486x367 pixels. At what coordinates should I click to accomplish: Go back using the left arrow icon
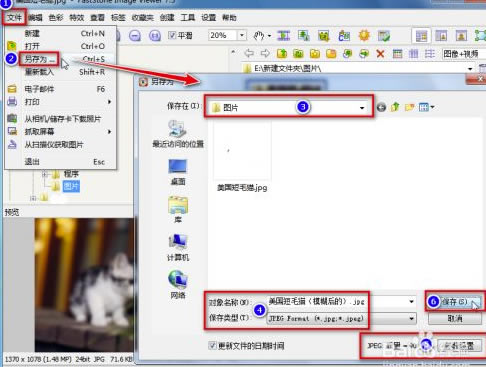click(x=249, y=53)
